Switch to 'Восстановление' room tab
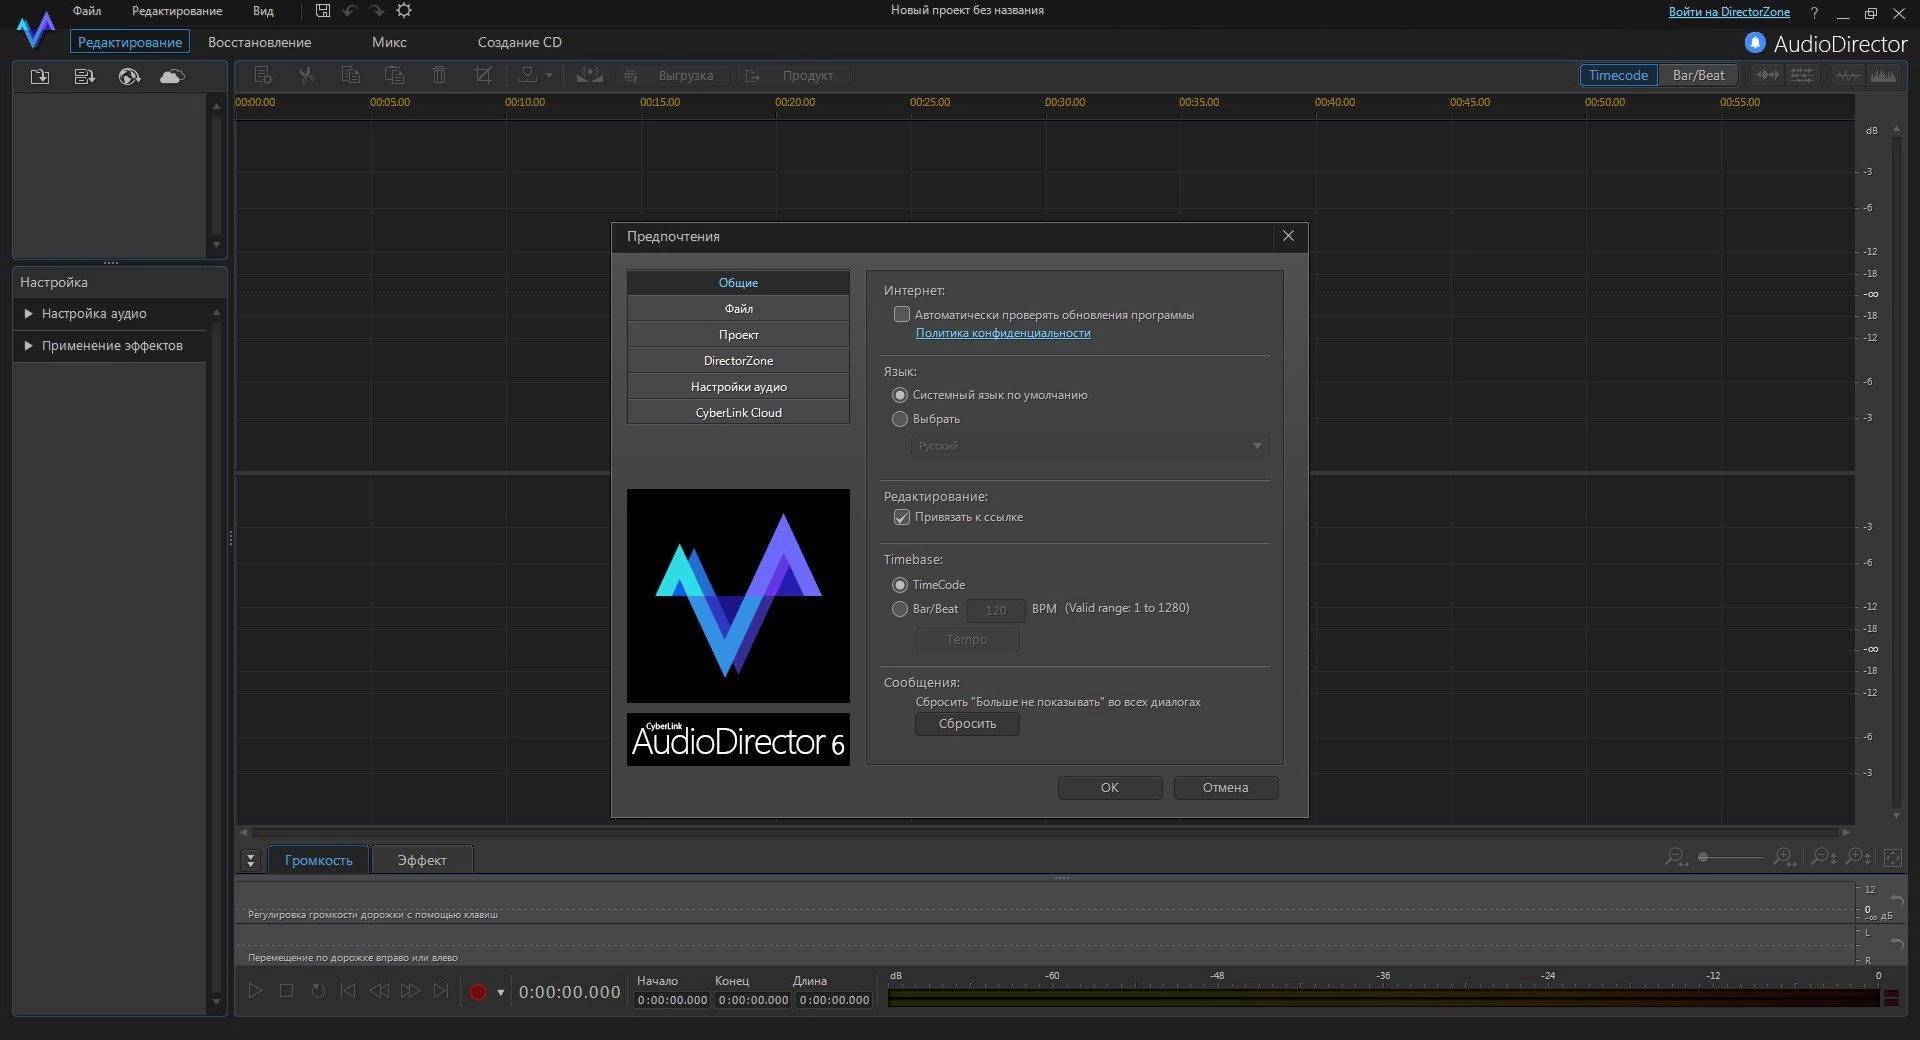 click(x=259, y=42)
